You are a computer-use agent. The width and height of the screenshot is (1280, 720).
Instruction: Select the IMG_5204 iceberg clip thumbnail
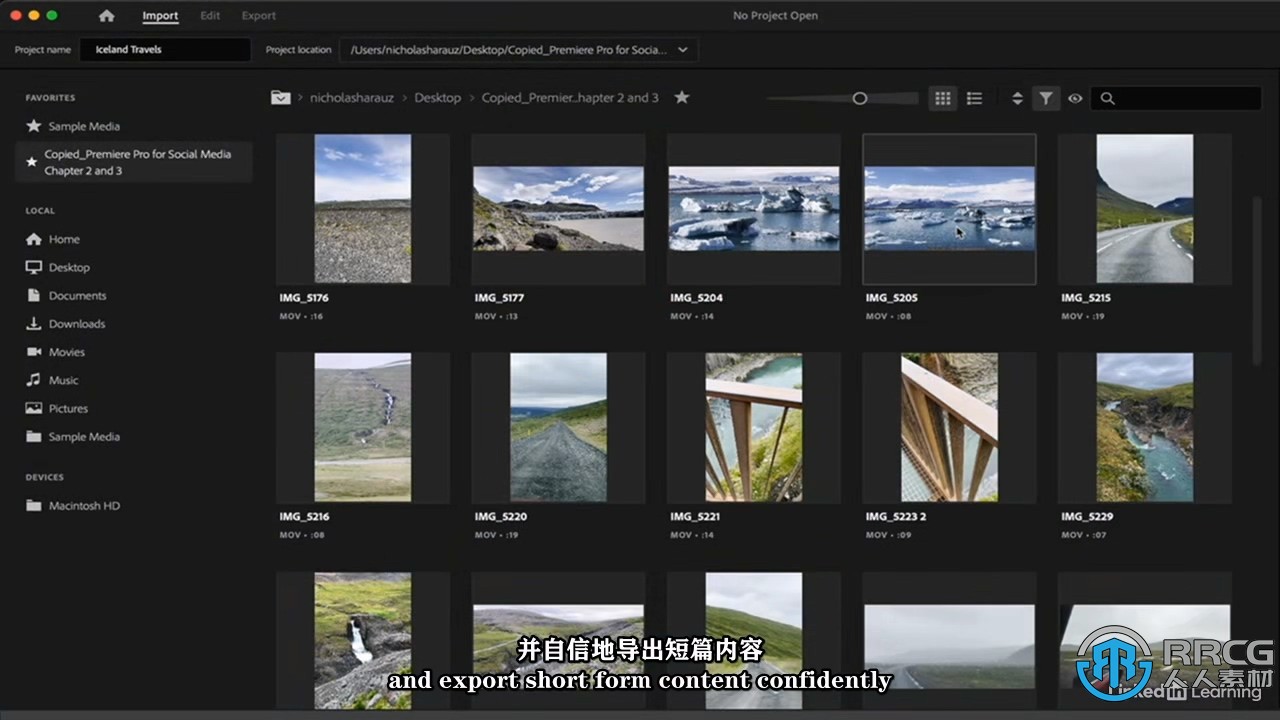pos(753,208)
